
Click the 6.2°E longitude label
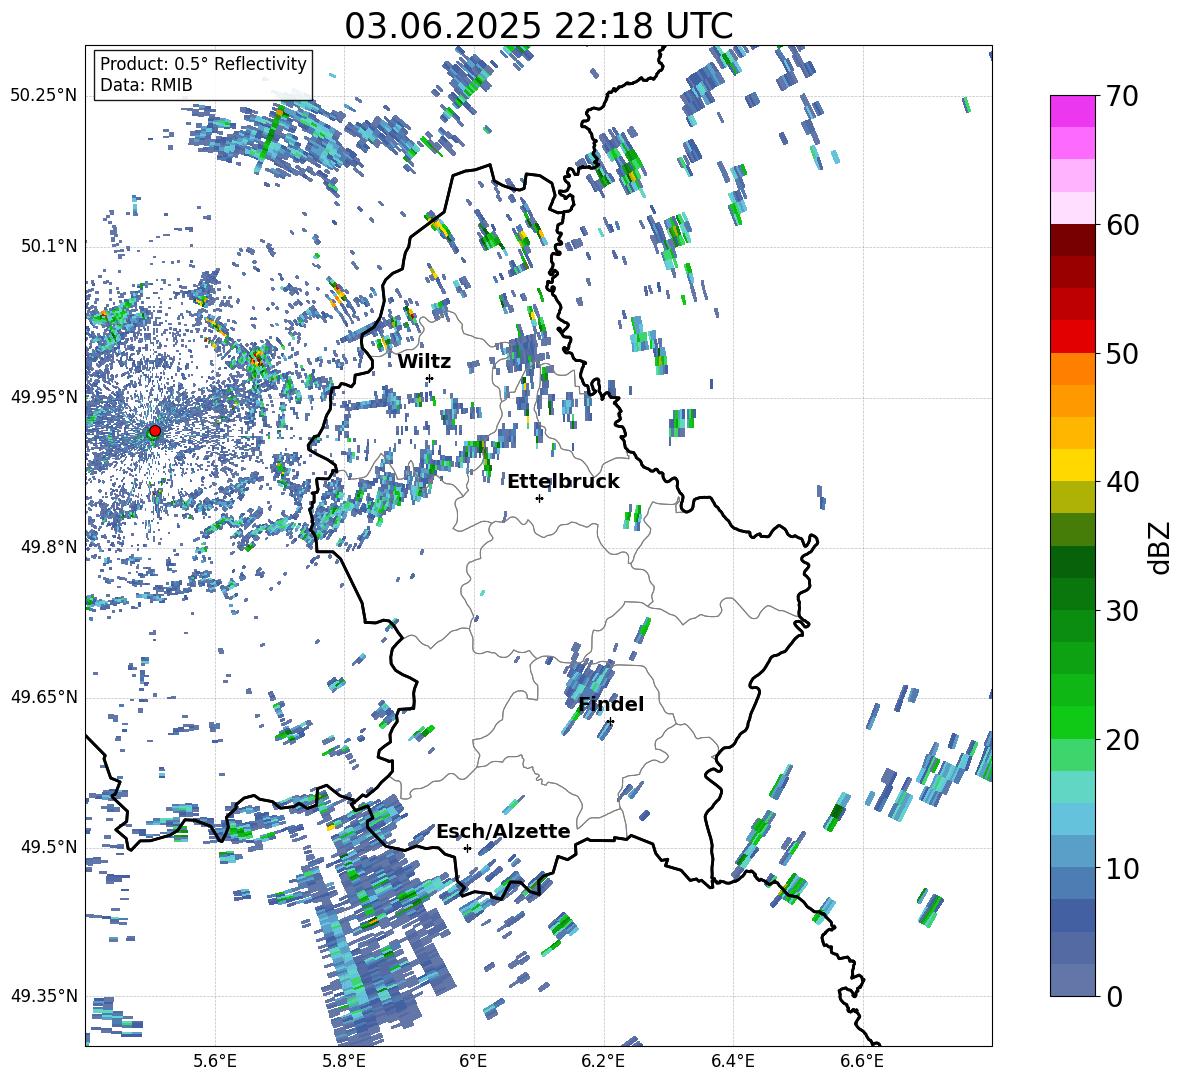pyautogui.click(x=603, y=1061)
